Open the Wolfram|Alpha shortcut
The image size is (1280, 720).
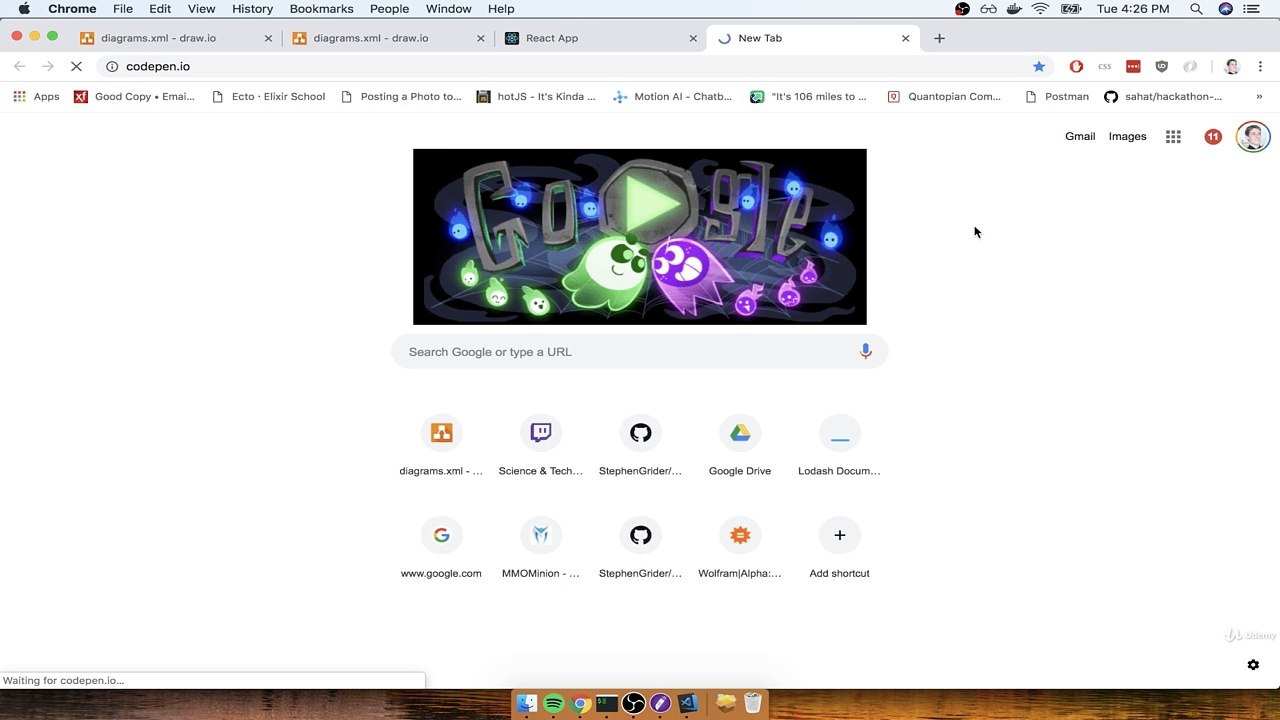(x=740, y=548)
